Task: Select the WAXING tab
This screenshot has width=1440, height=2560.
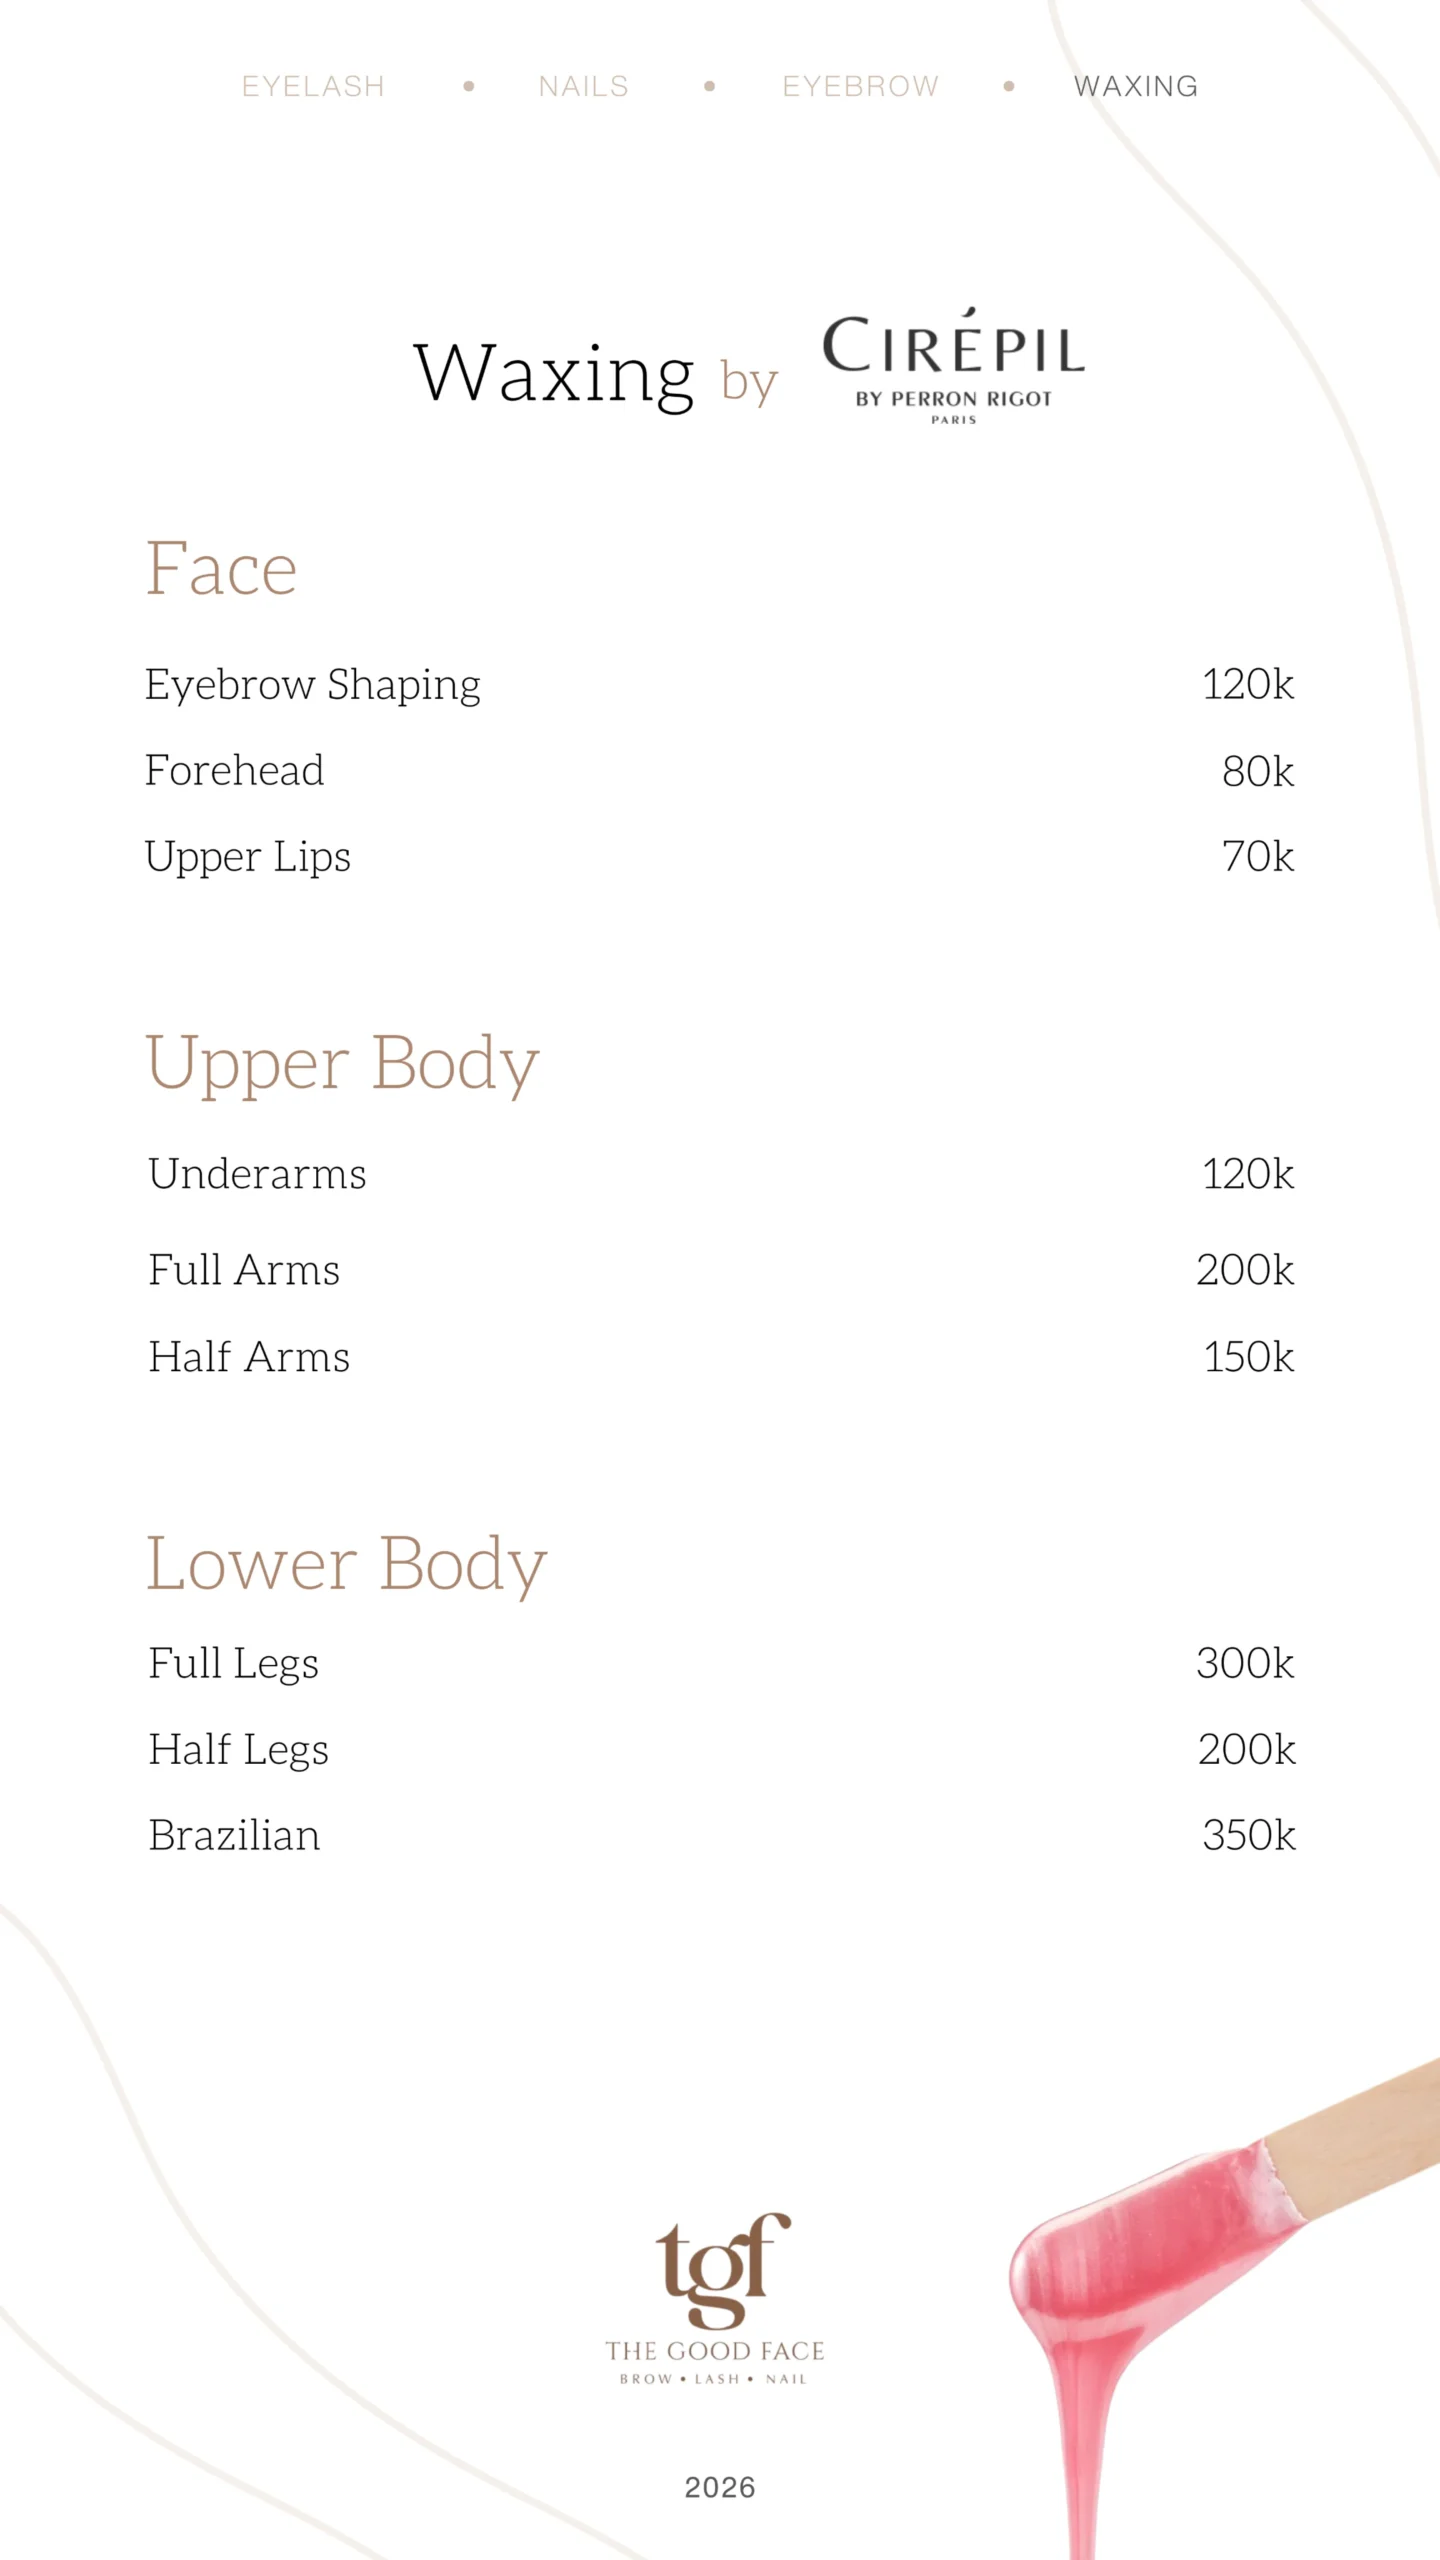Action: (x=1136, y=87)
